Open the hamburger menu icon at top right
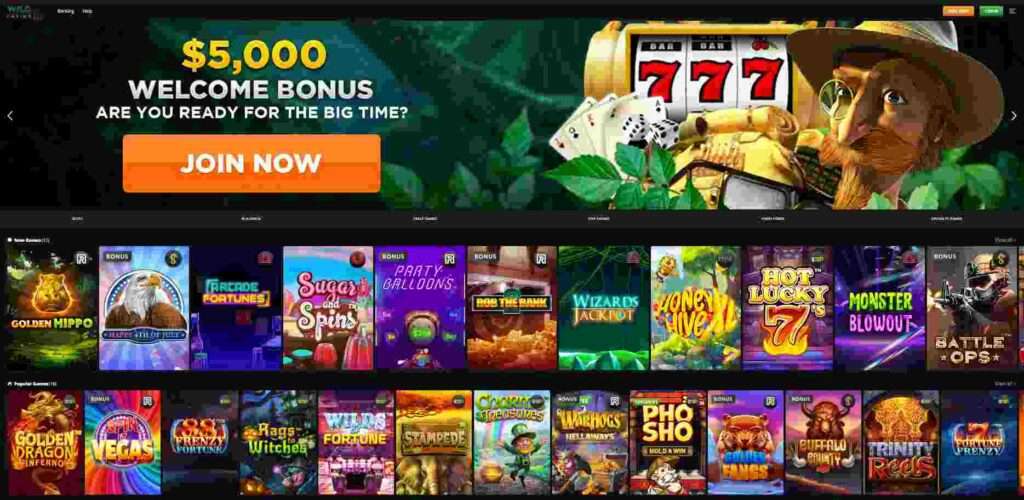Viewport: 1024px width, 500px height. pos(1013,11)
